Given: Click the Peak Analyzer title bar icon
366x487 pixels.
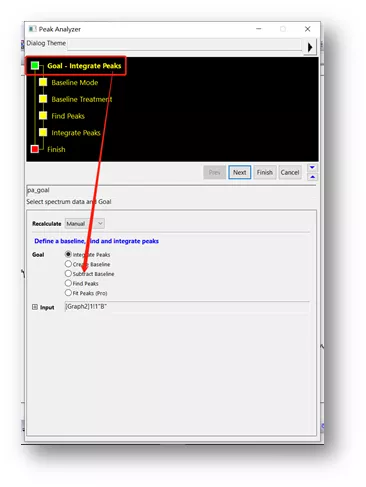Looking at the screenshot, I should 32,29.
